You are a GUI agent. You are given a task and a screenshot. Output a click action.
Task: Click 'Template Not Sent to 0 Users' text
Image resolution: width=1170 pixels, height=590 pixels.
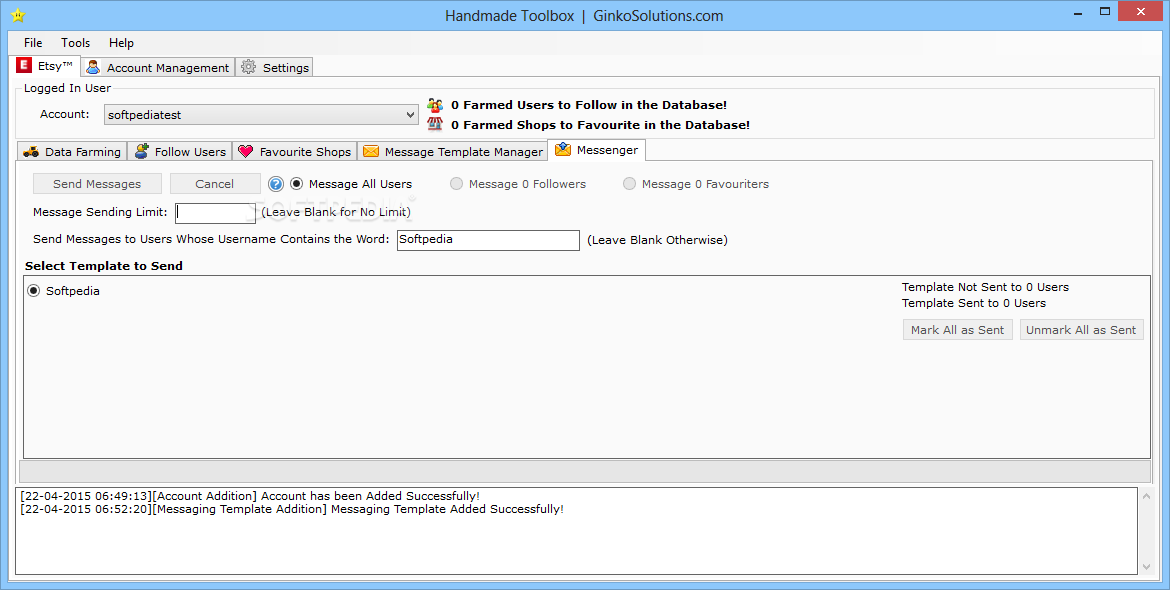985,287
